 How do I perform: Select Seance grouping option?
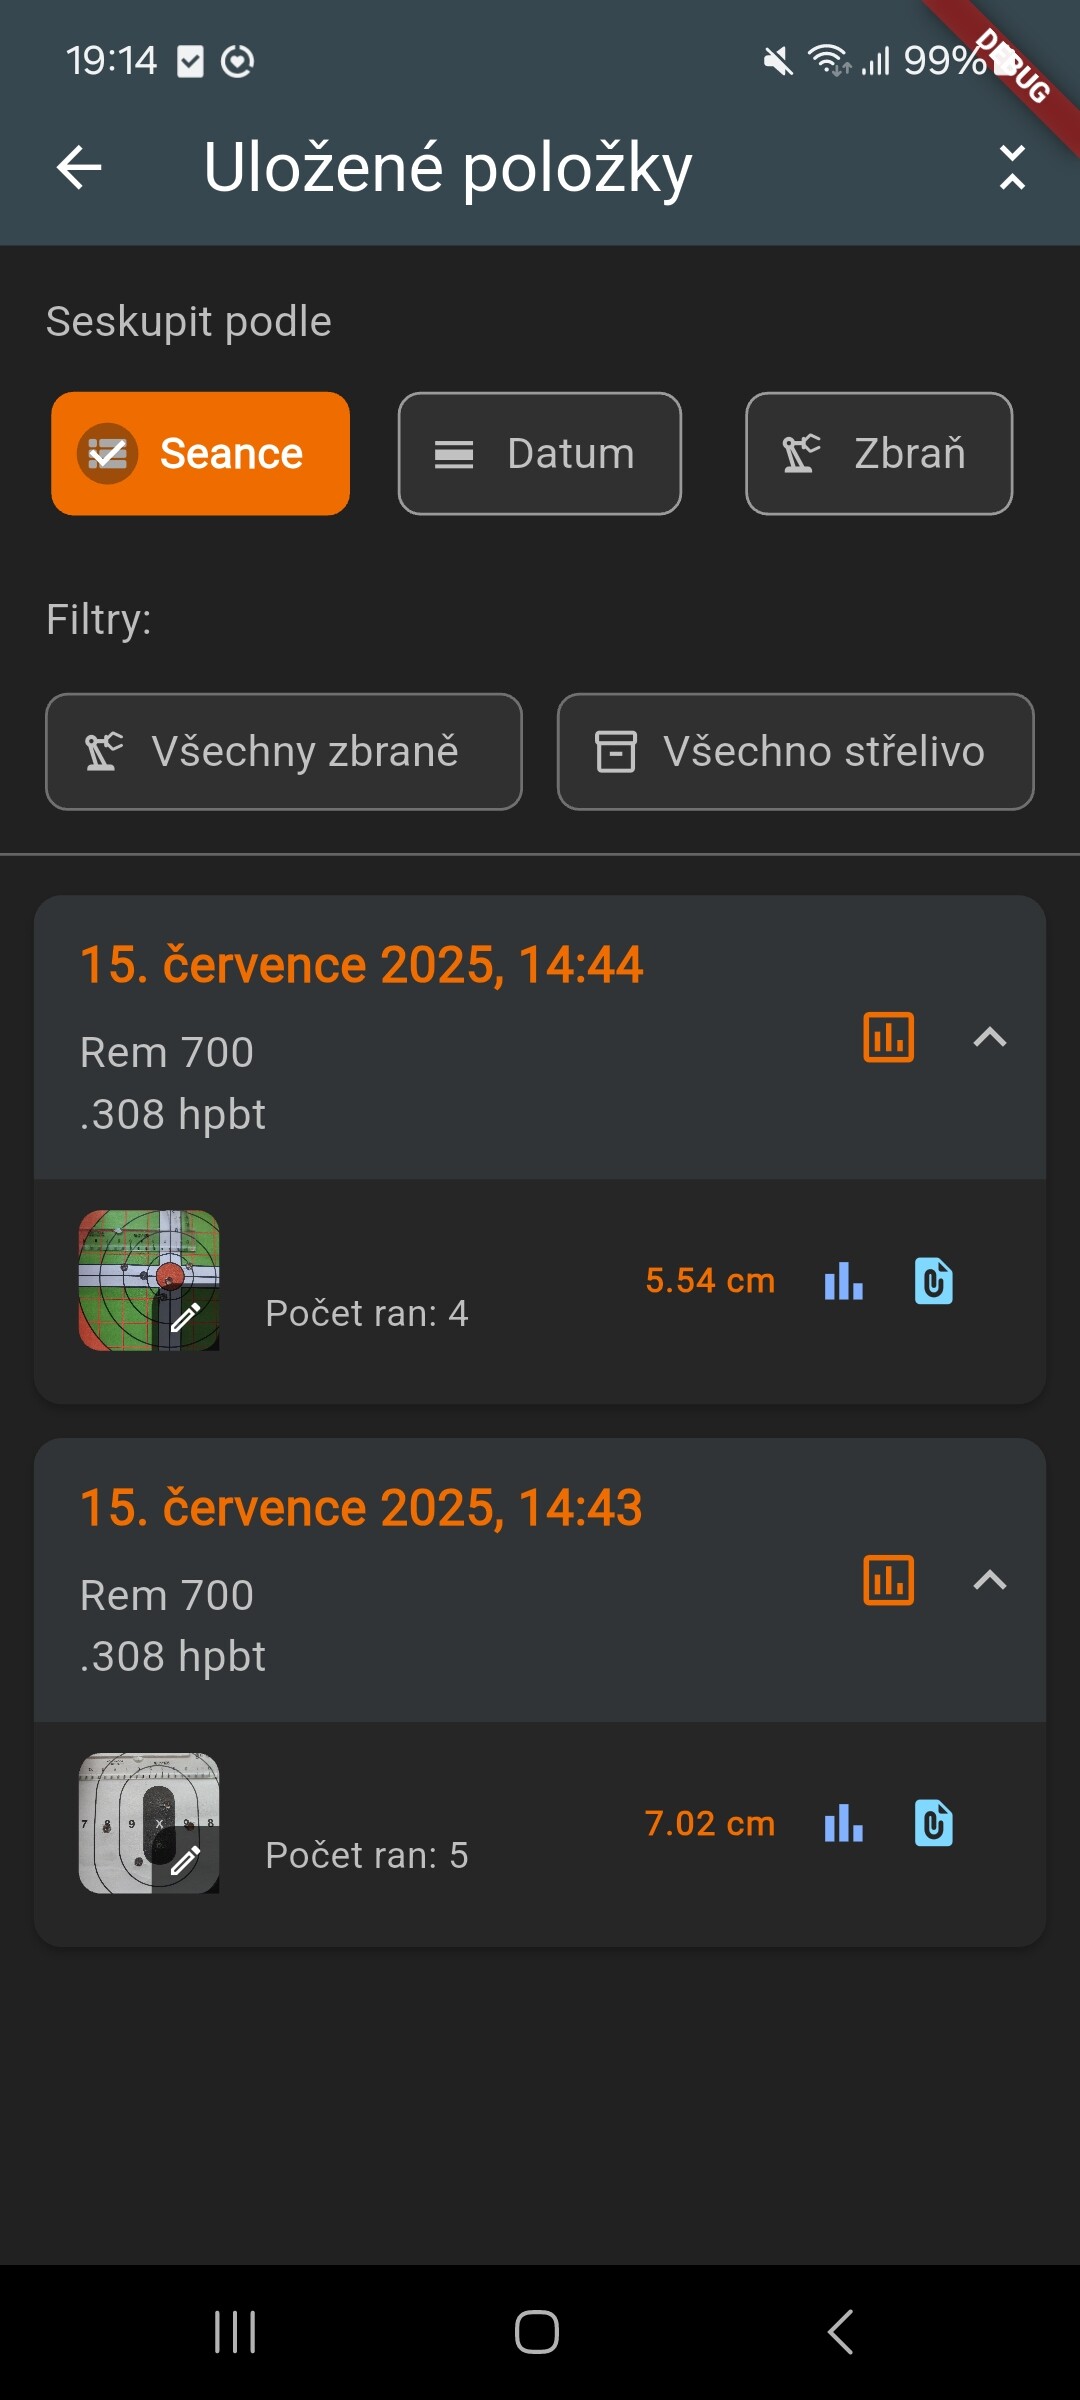click(200, 454)
